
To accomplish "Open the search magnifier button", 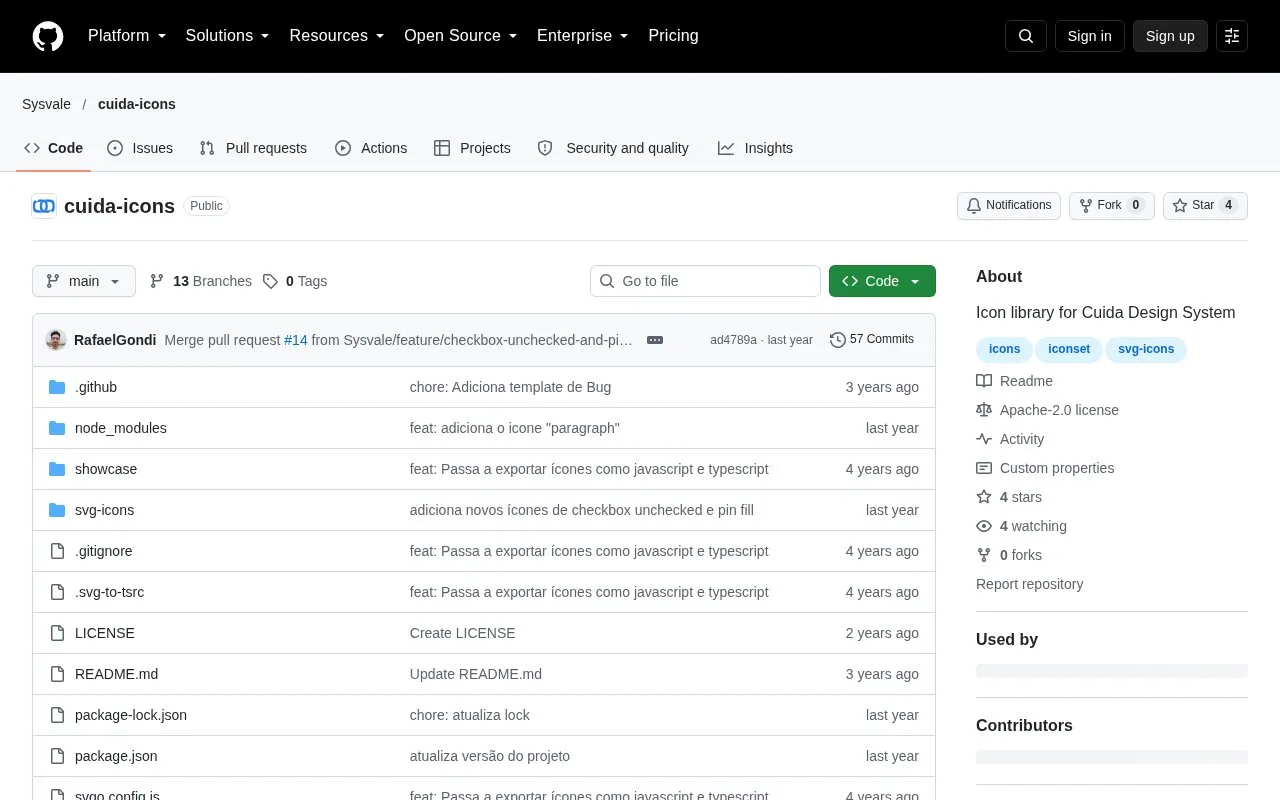I will [x=1026, y=36].
